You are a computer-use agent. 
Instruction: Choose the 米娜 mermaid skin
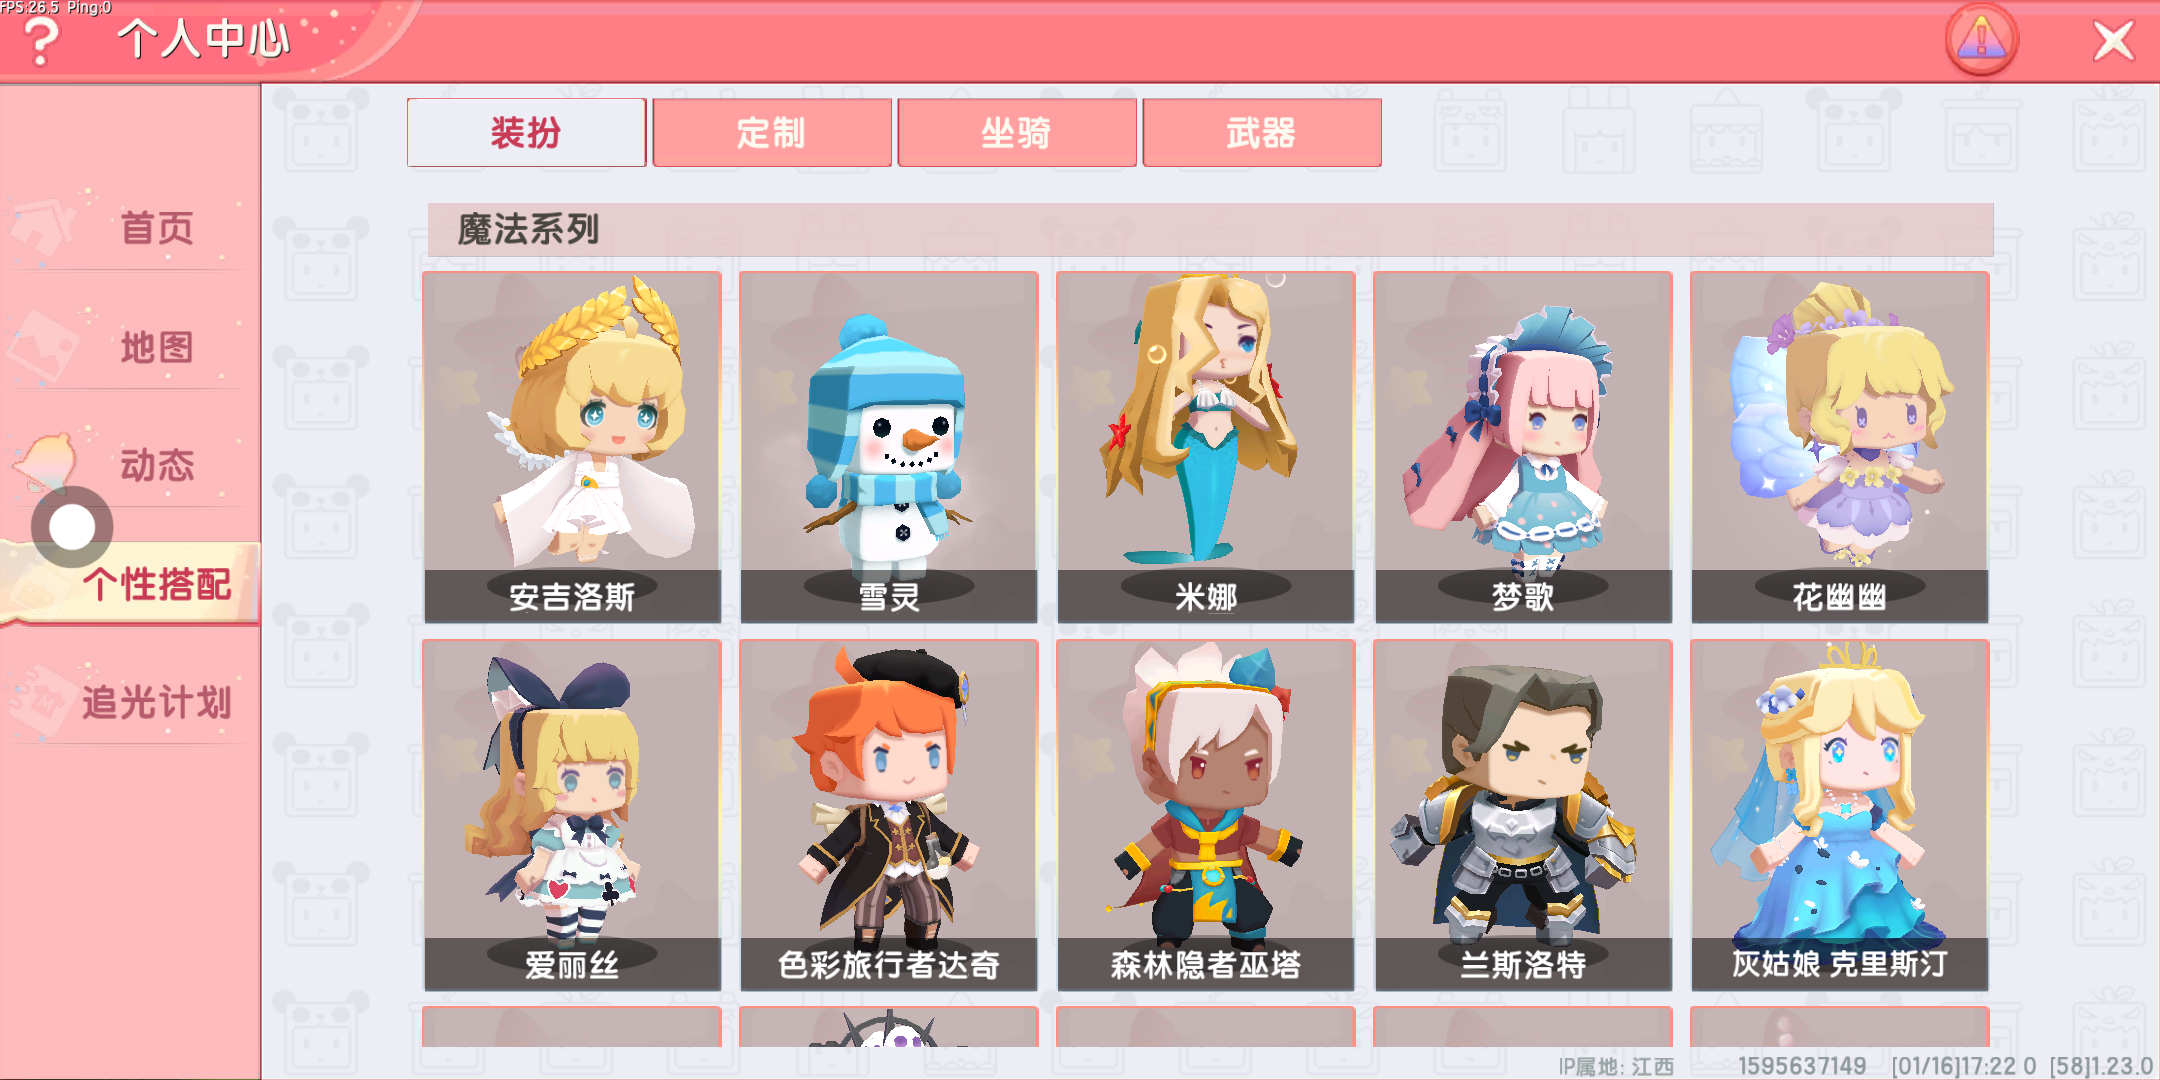[x=1206, y=447]
